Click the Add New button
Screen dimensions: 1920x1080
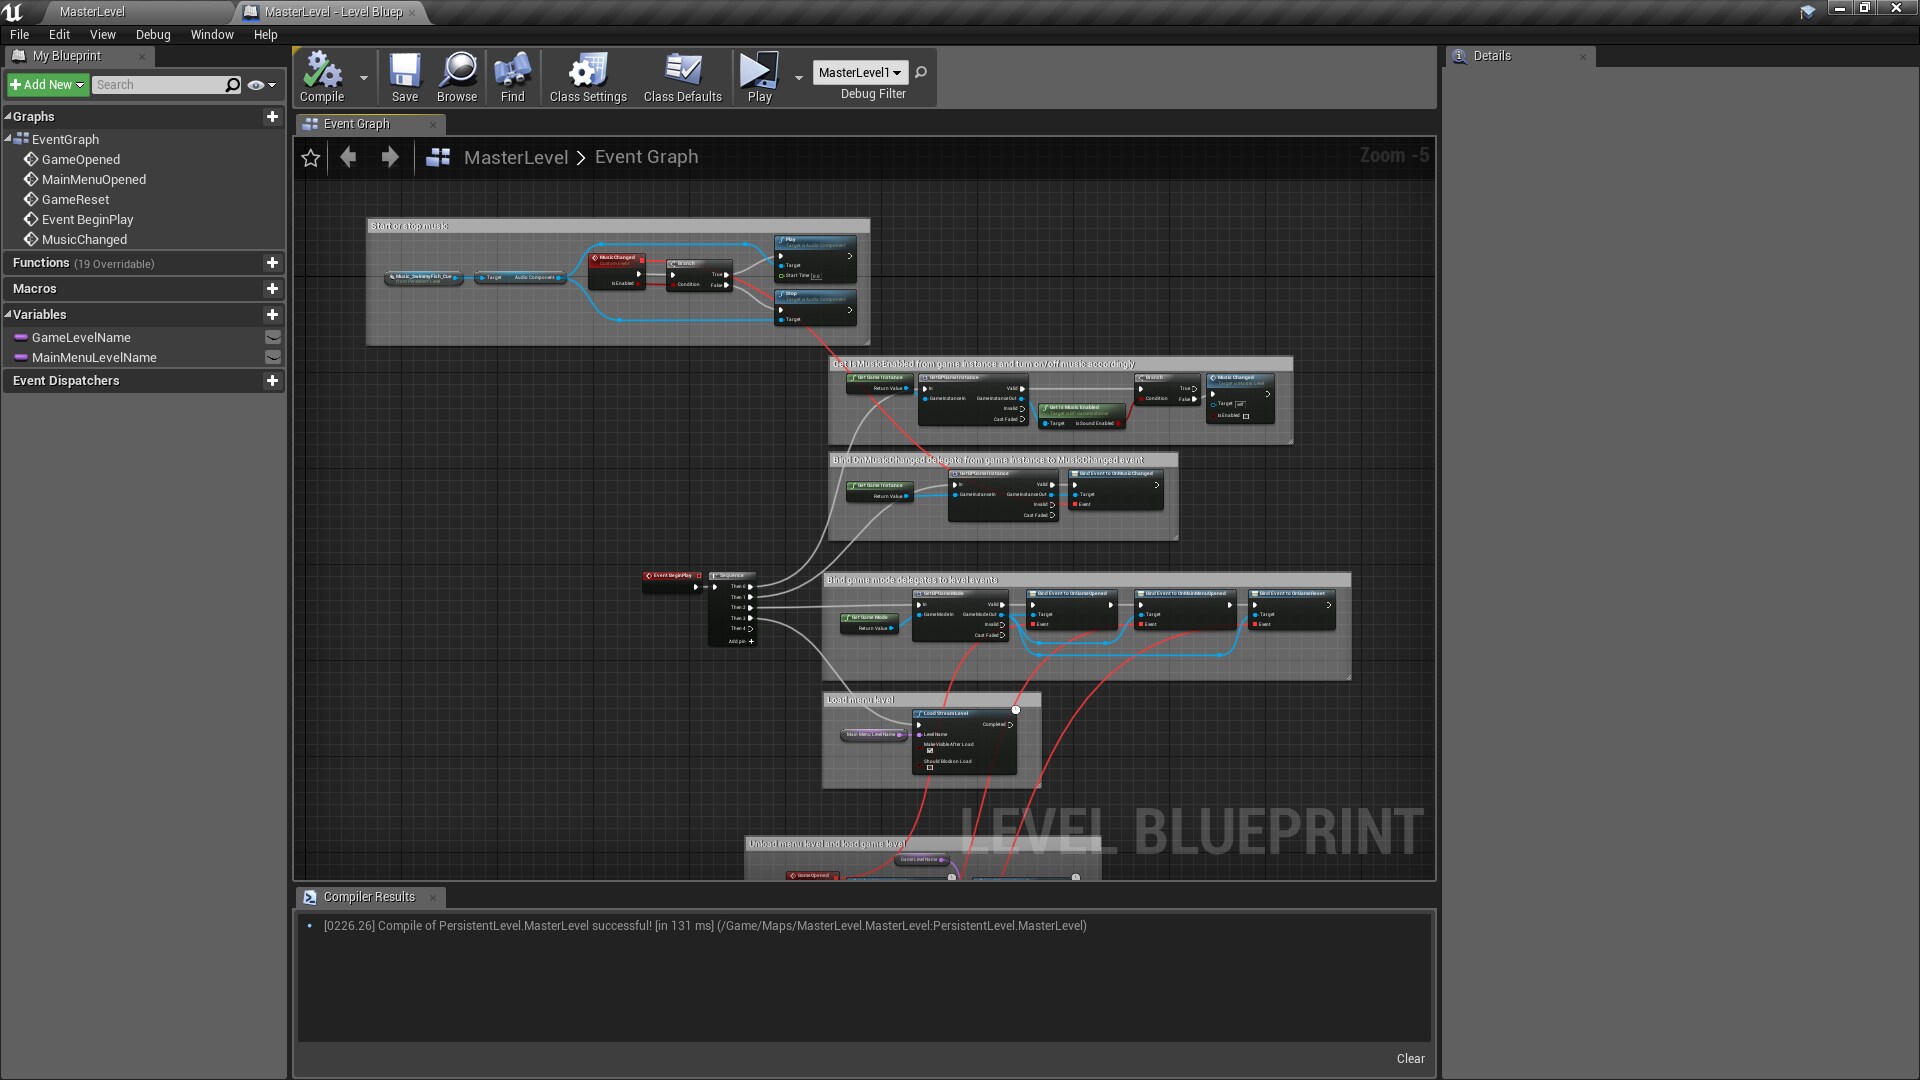coord(46,84)
